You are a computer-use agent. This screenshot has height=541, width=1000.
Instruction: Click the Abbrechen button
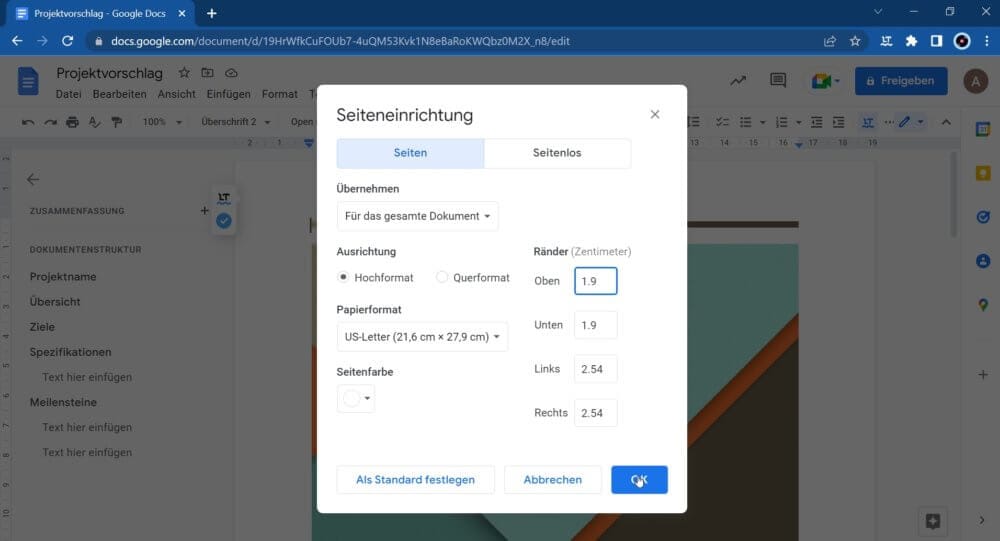[552, 480]
